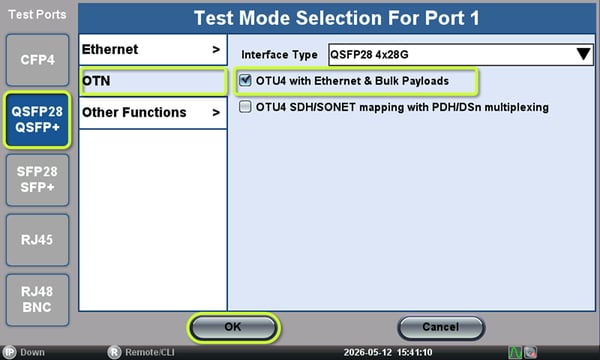Click the green signal waveform status icon
The height and width of the screenshot is (360, 600).
coord(515,352)
